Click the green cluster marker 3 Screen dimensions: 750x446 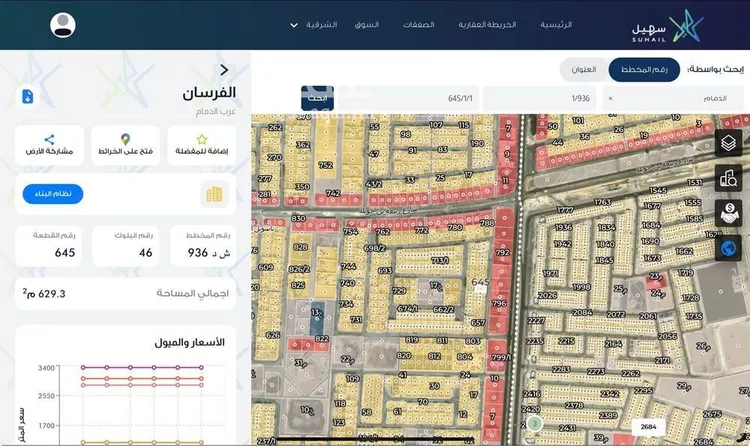535,424
